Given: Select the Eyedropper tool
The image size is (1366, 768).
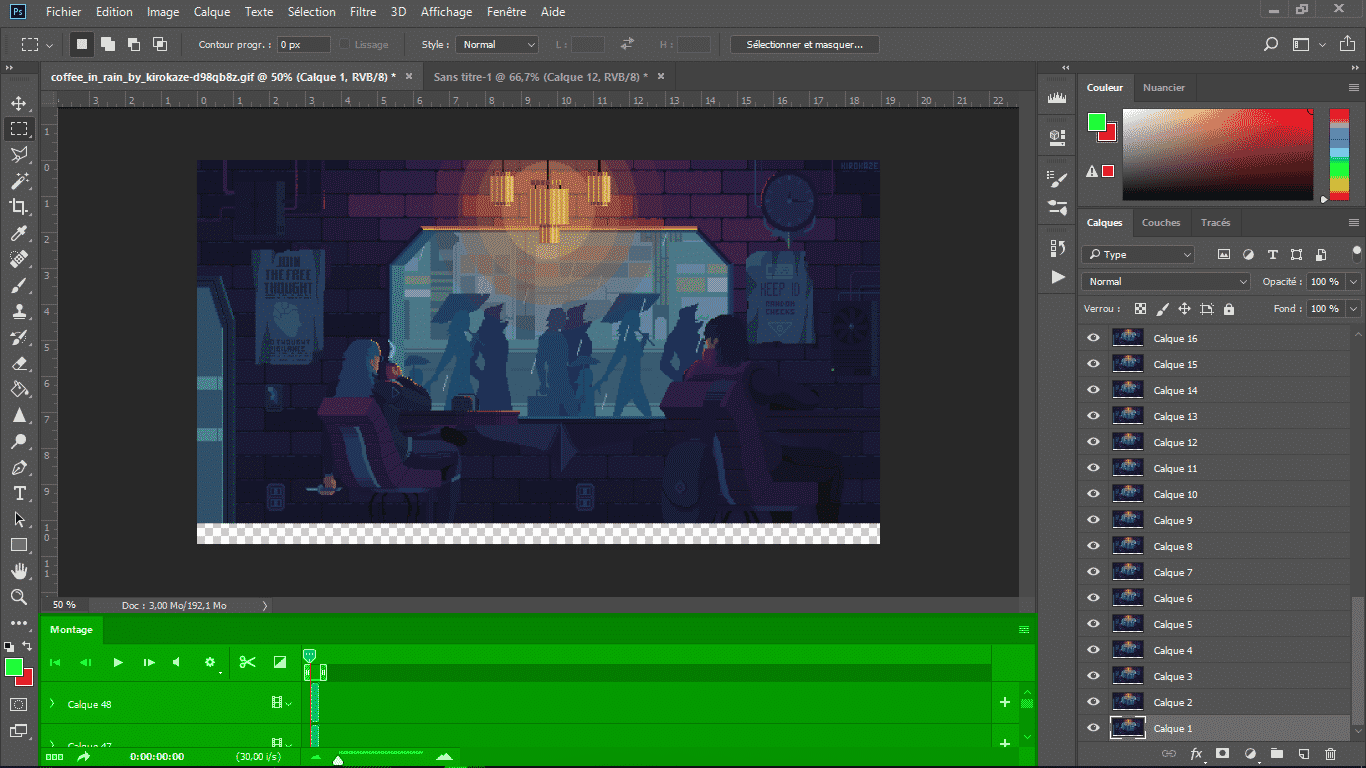Looking at the screenshot, I should 18,233.
